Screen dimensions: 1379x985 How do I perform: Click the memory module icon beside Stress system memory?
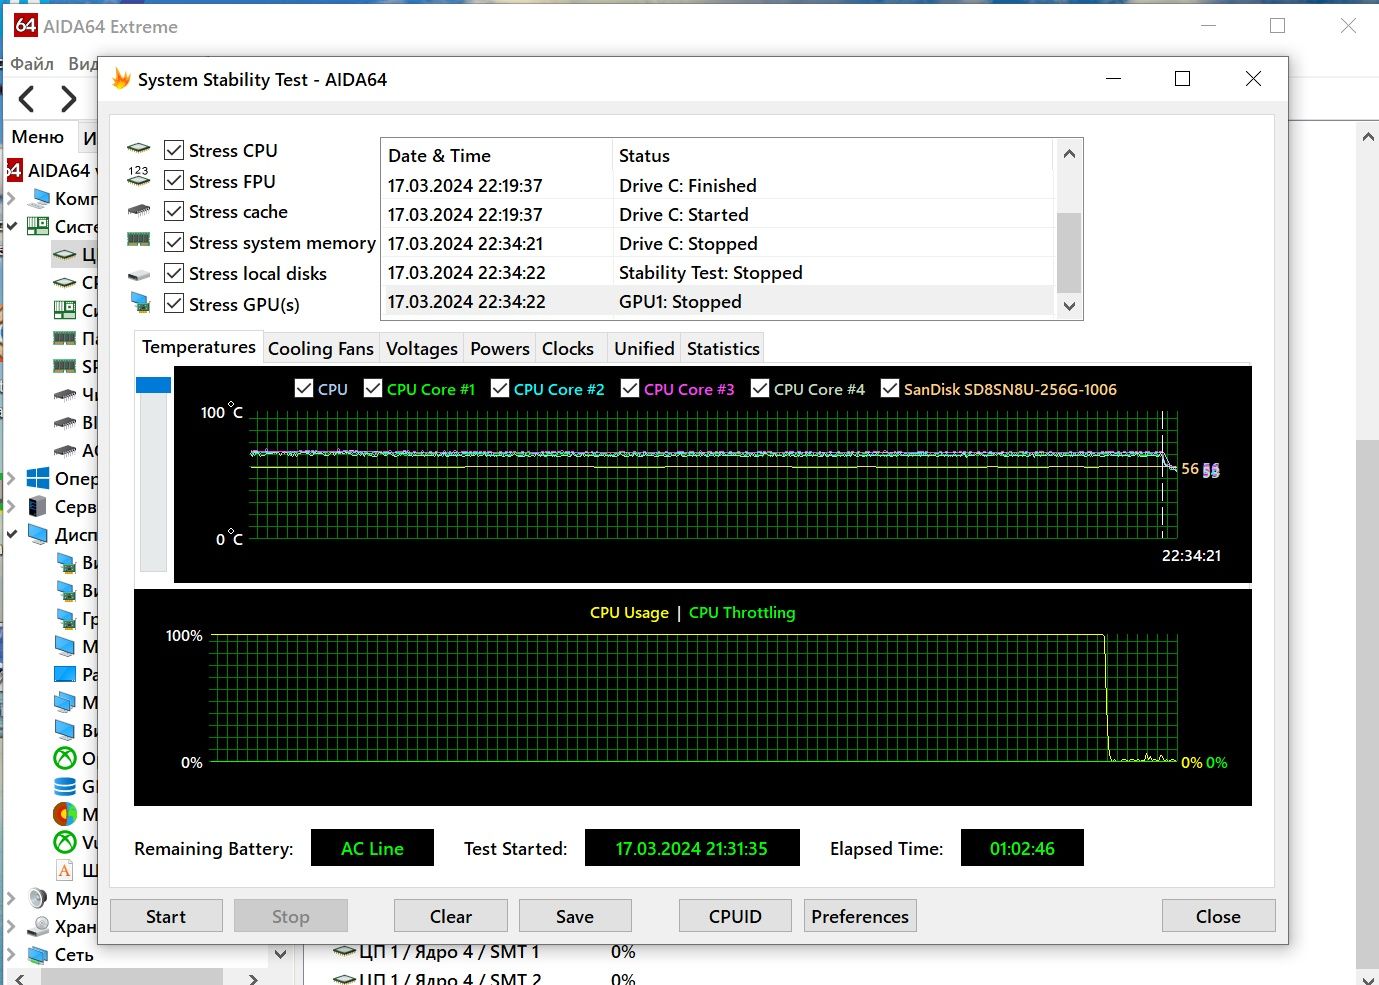click(x=139, y=240)
